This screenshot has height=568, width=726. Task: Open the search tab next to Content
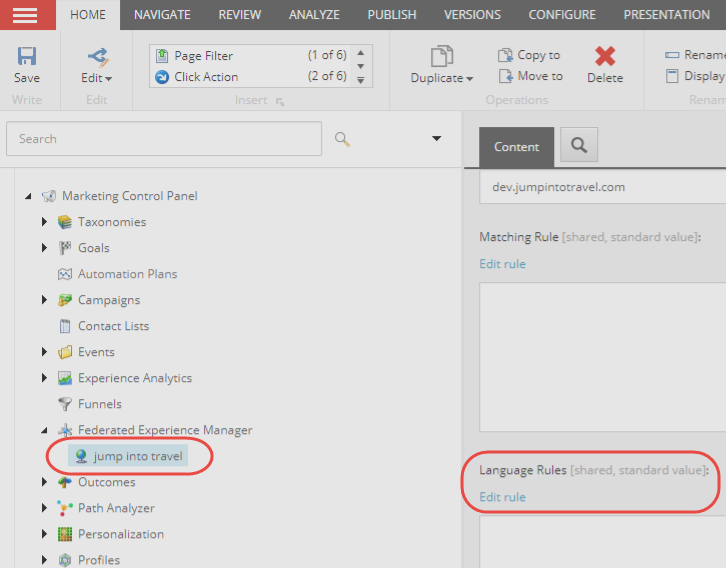578,146
